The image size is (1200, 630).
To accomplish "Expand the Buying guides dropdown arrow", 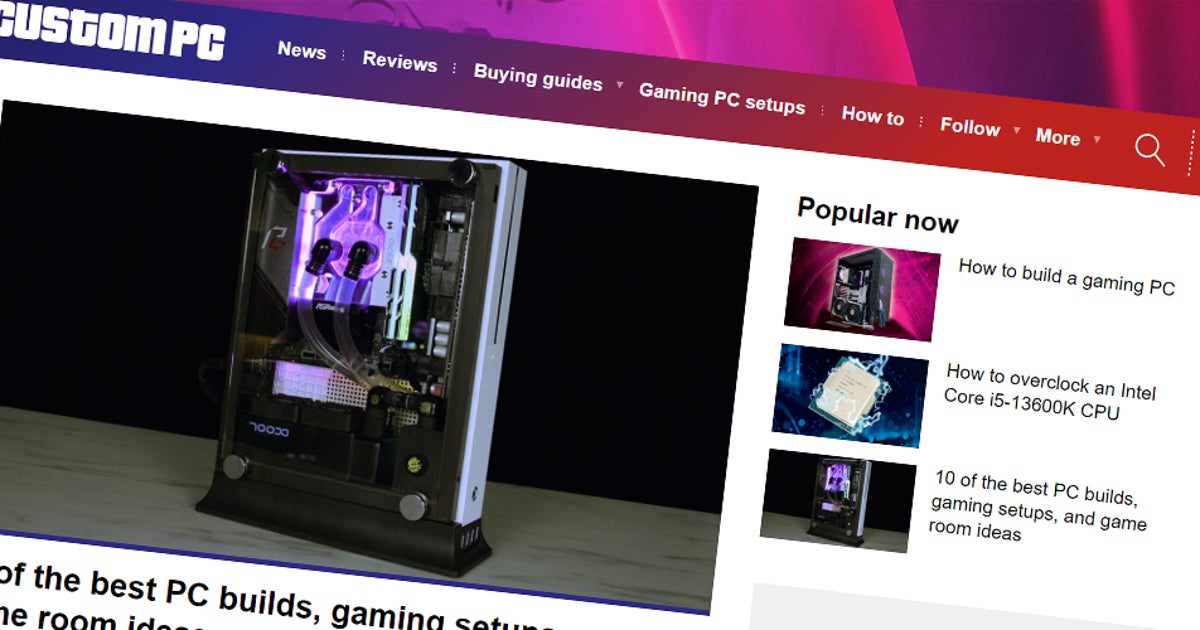I will click(620, 84).
